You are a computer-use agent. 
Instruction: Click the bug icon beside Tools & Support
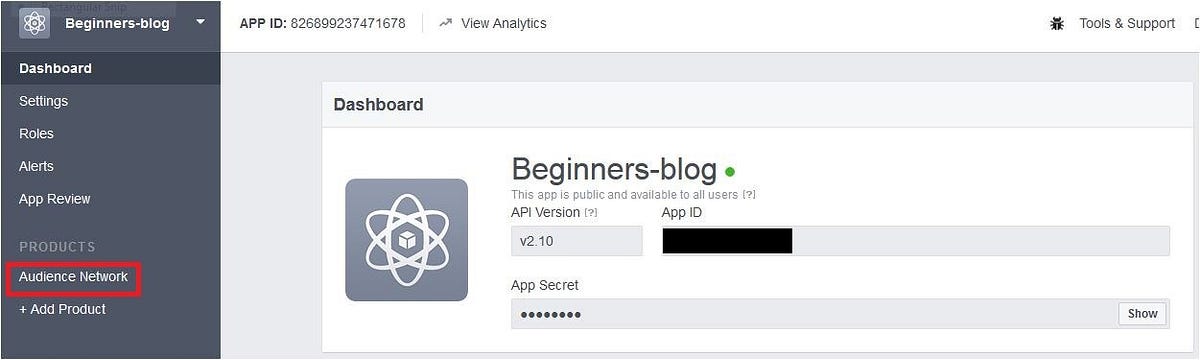coord(1057,23)
